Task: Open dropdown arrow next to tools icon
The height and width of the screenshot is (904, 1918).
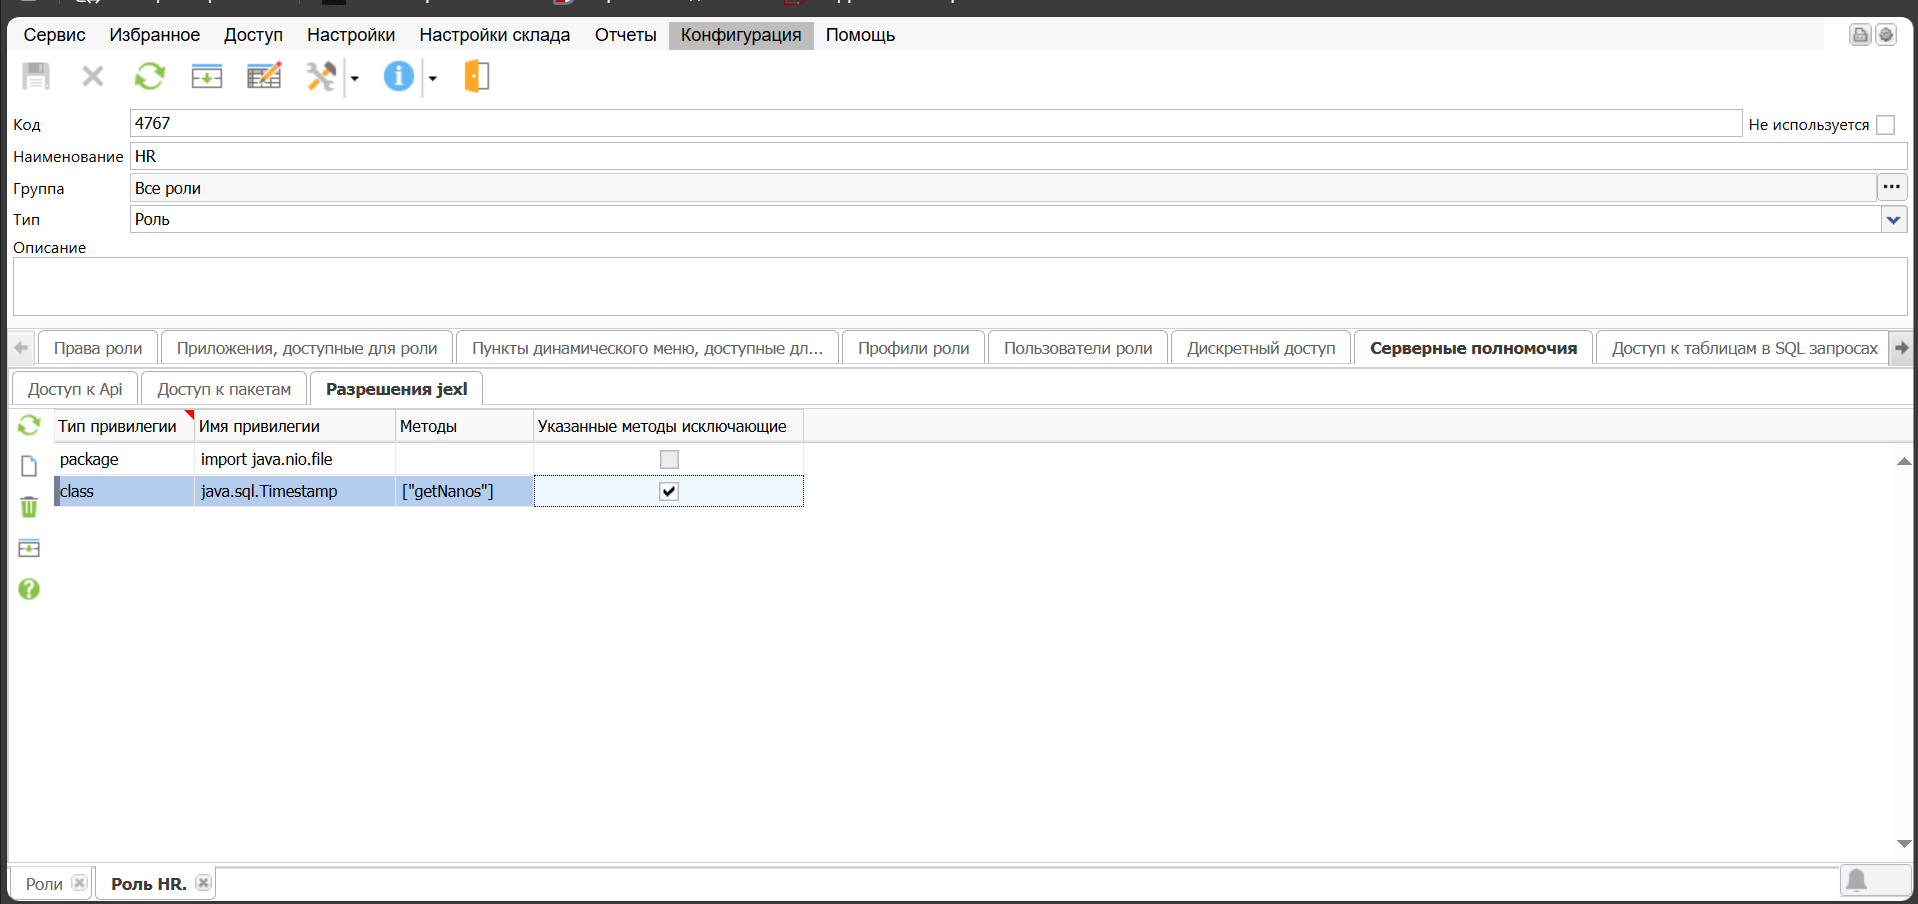Action: click(x=355, y=78)
